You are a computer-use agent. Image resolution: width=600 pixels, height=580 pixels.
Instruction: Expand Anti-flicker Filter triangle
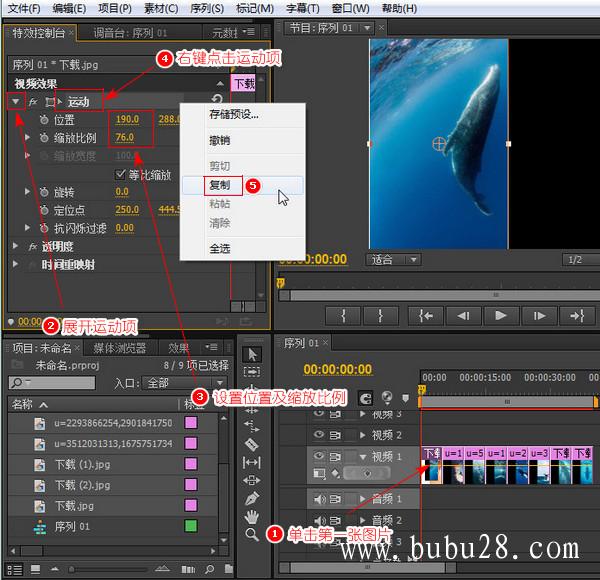(27, 227)
